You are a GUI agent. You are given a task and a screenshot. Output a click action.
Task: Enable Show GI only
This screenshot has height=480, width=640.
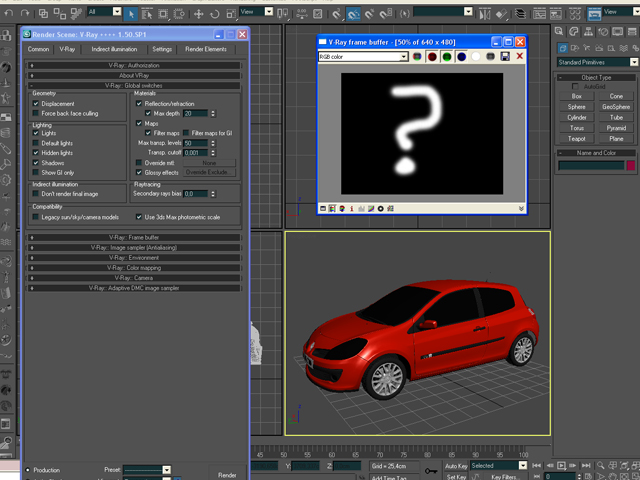tap(36, 173)
